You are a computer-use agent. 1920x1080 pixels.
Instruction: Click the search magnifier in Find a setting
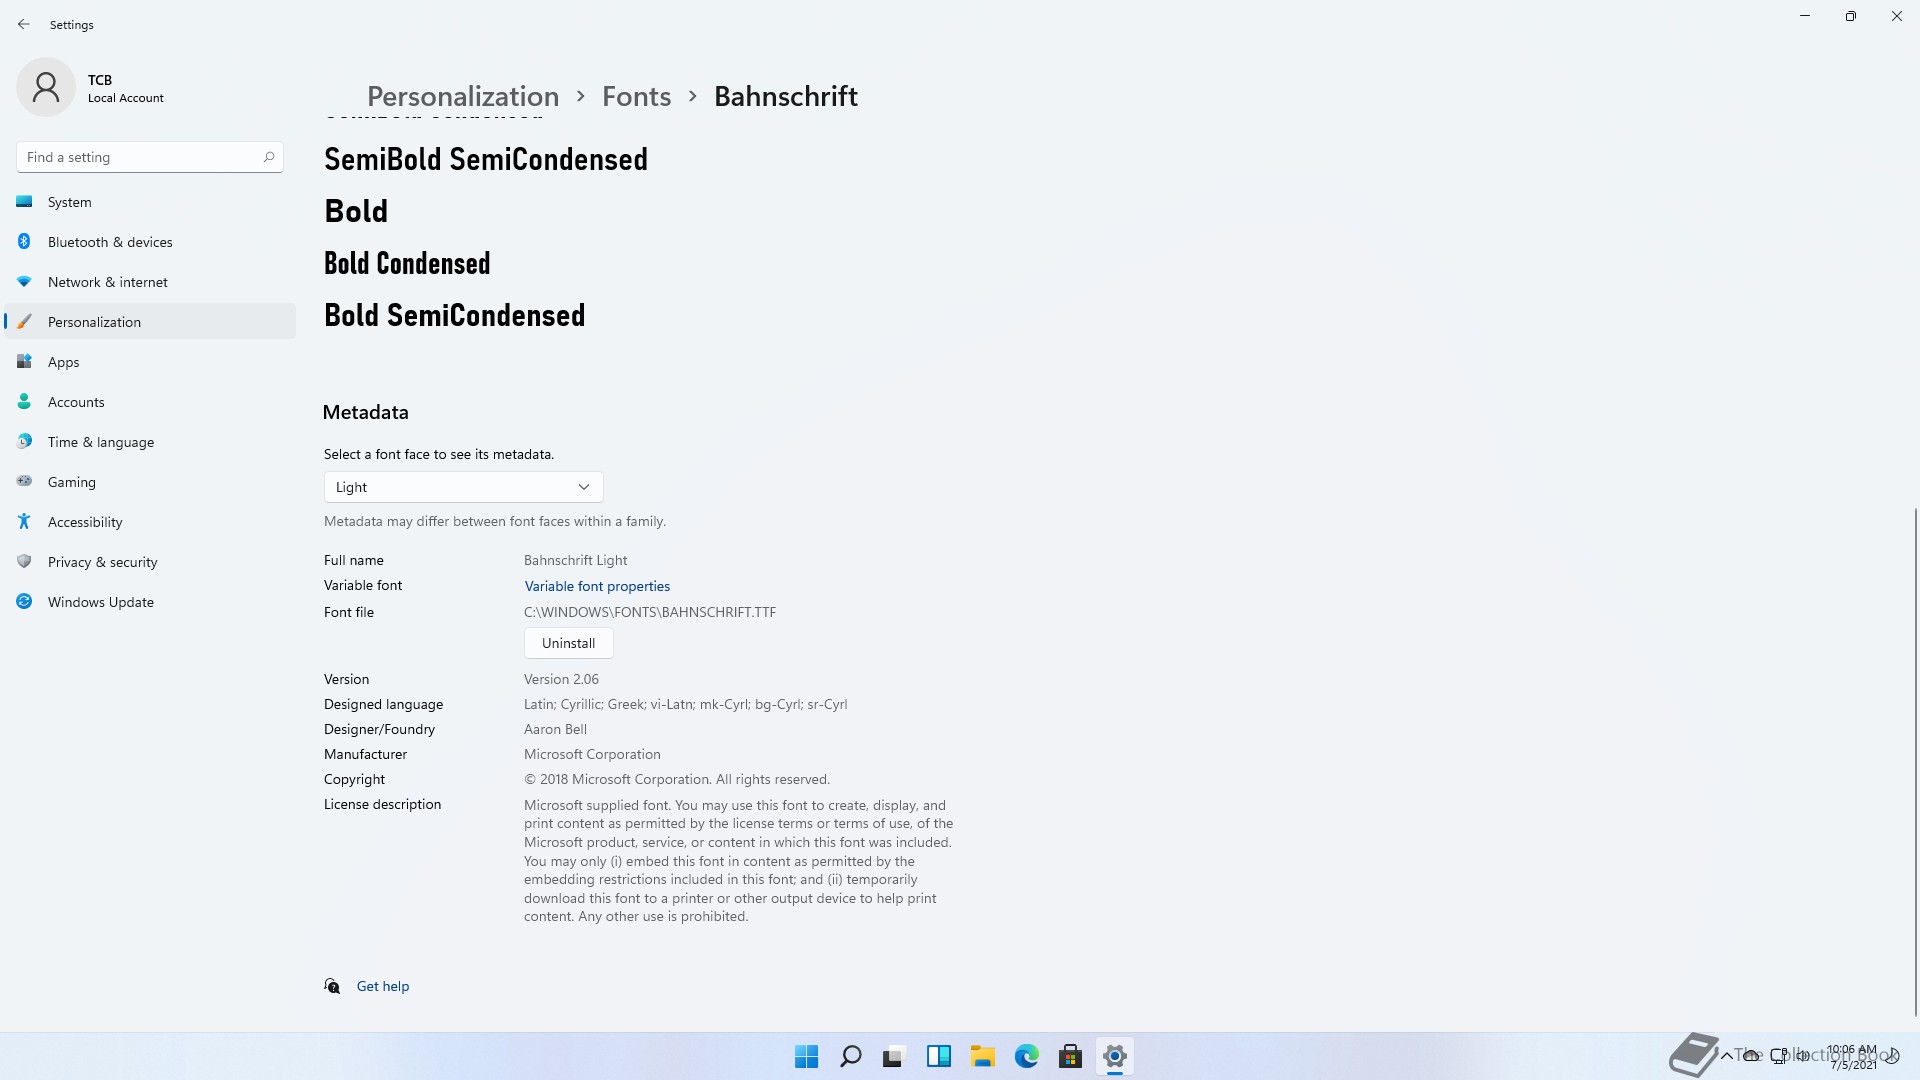click(x=268, y=157)
